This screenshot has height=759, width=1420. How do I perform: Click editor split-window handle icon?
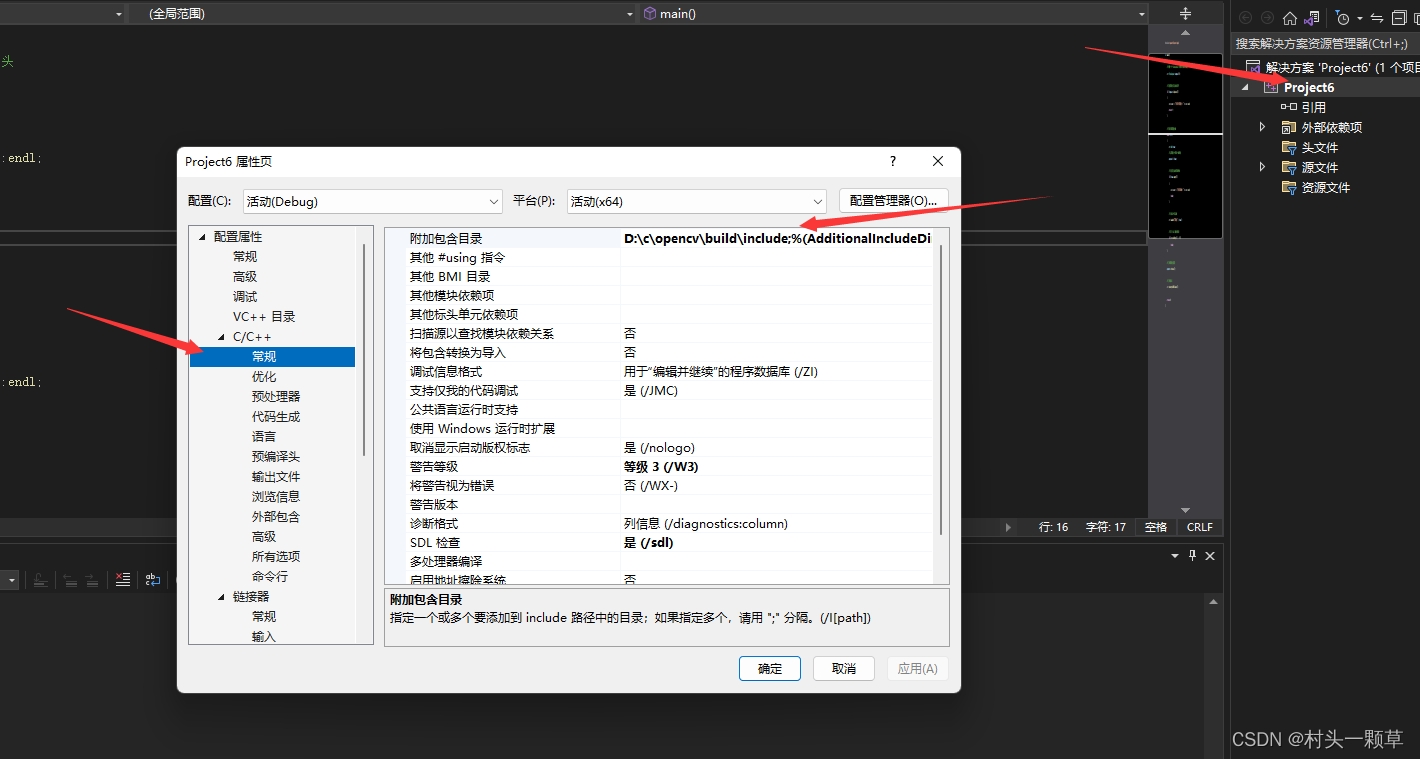click(x=1186, y=14)
